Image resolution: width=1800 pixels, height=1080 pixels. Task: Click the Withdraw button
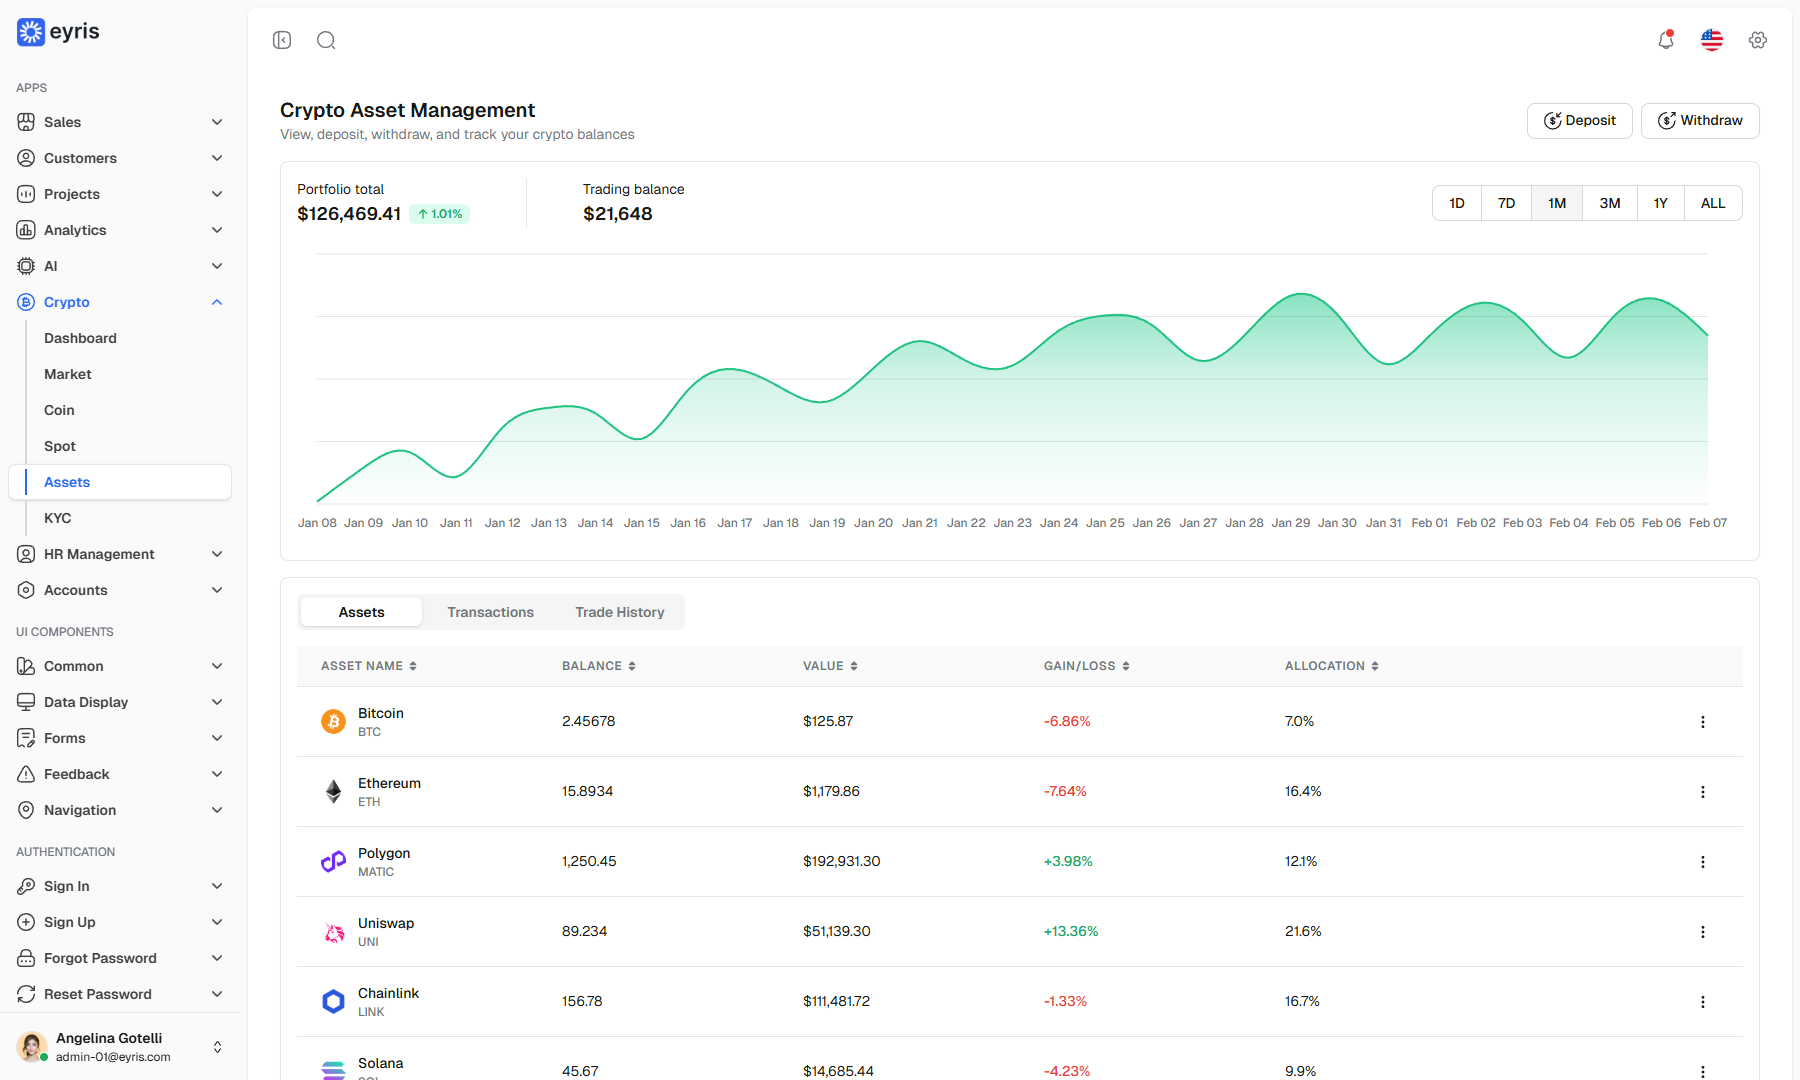pyautogui.click(x=1700, y=121)
